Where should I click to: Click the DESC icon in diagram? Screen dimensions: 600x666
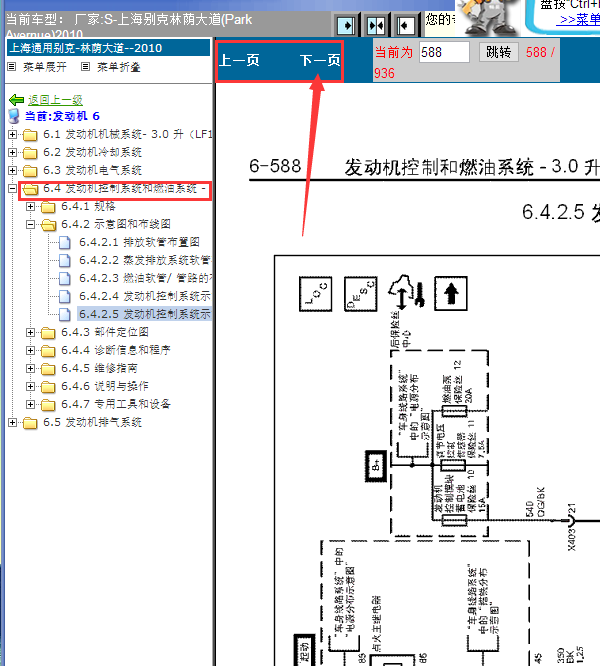click(361, 294)
